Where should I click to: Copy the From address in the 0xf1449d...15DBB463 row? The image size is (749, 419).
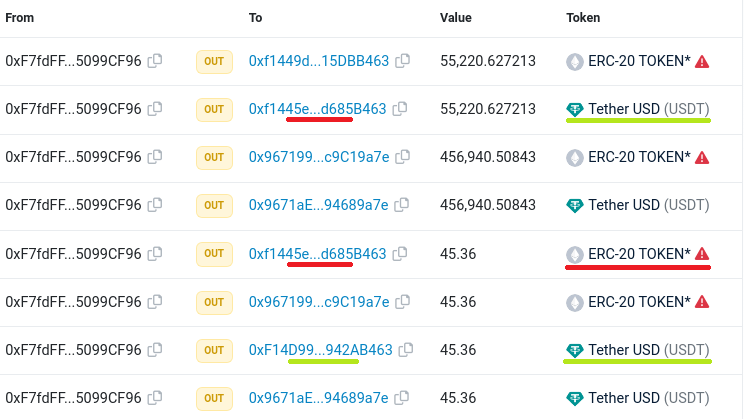pos(155,61)
